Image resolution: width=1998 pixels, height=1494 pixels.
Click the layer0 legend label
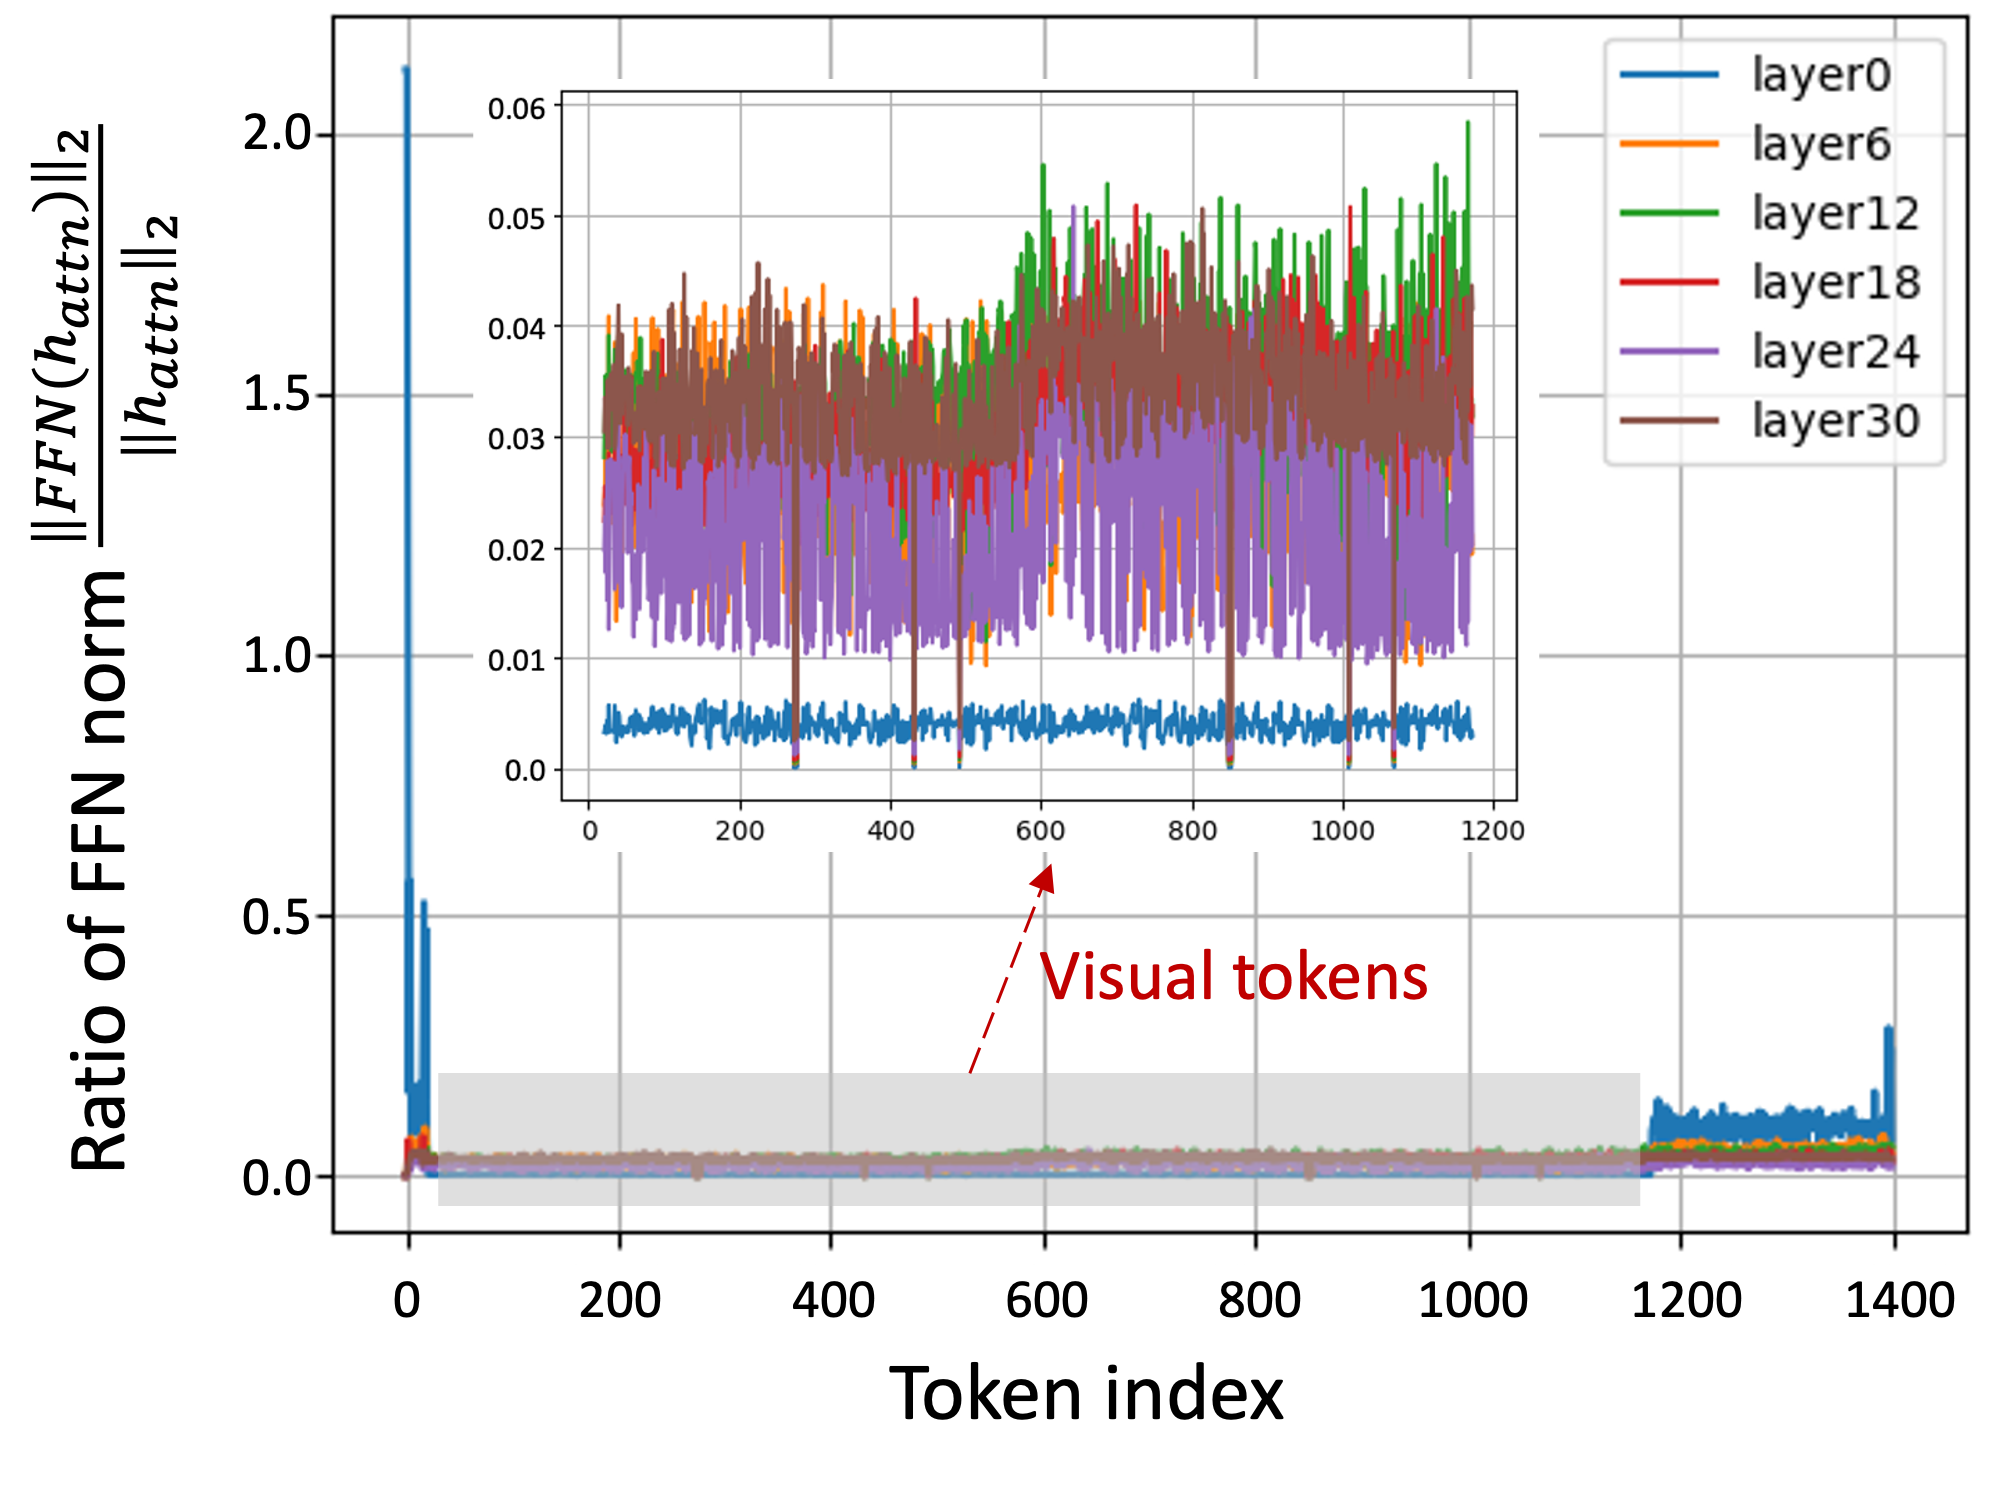pos(1820,75)
